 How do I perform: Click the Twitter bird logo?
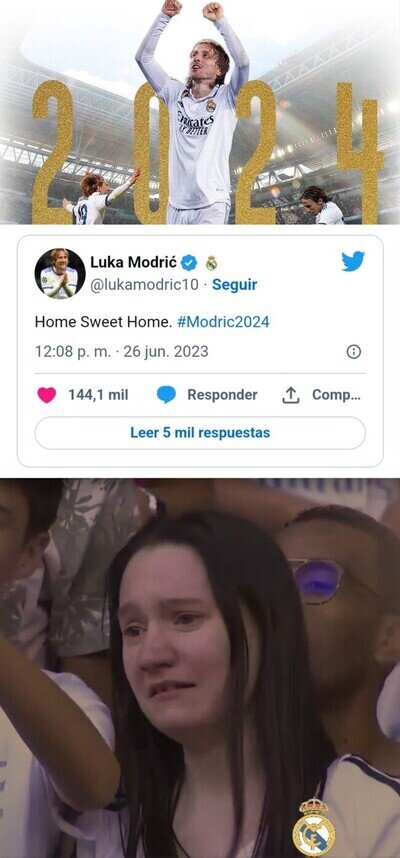(x=353, y=262)
